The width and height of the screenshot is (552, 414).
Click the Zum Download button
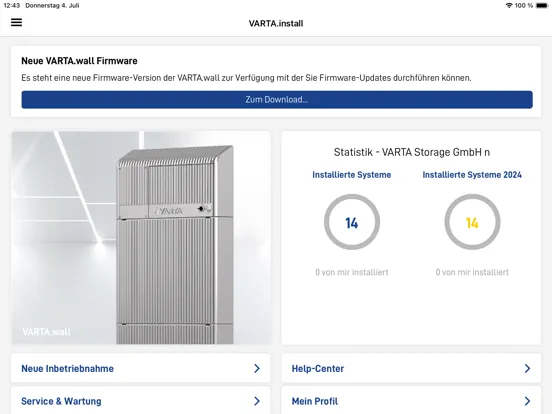(x=277, y=100)
